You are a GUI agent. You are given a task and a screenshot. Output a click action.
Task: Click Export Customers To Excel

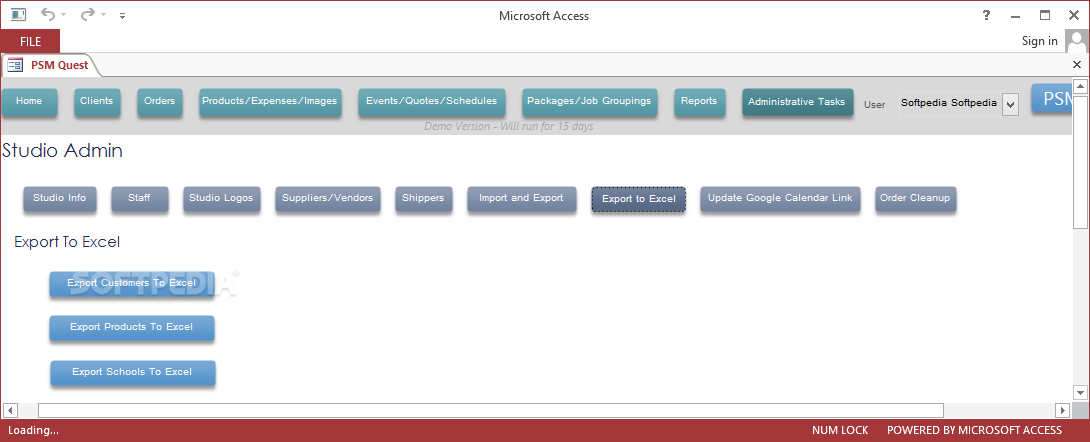pos(131,284)
